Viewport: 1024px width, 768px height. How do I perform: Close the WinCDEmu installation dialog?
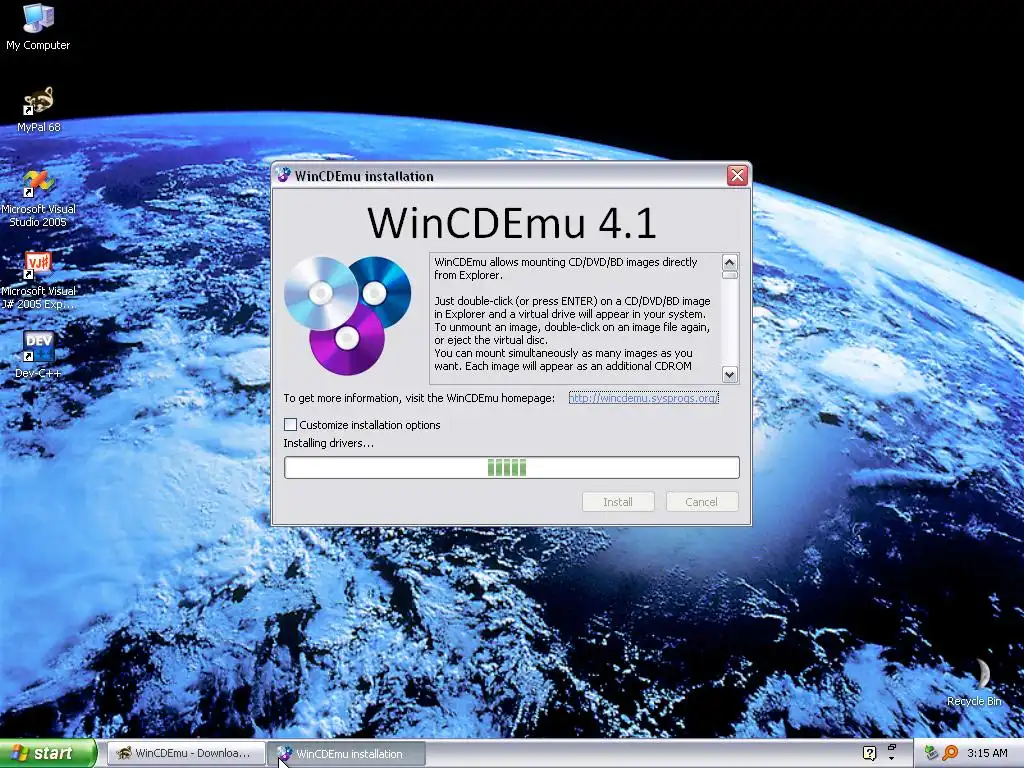point(737,176)
